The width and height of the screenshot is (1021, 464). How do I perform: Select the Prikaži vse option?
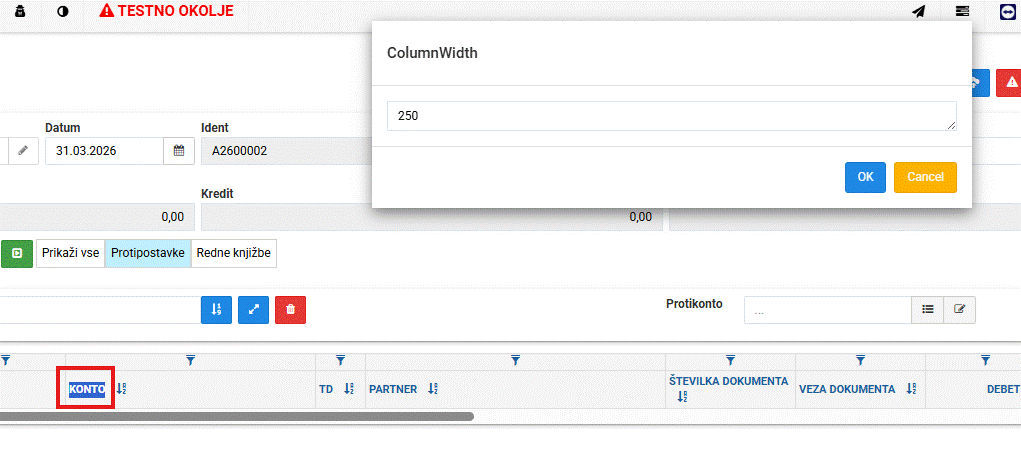(x=70, y=253)
